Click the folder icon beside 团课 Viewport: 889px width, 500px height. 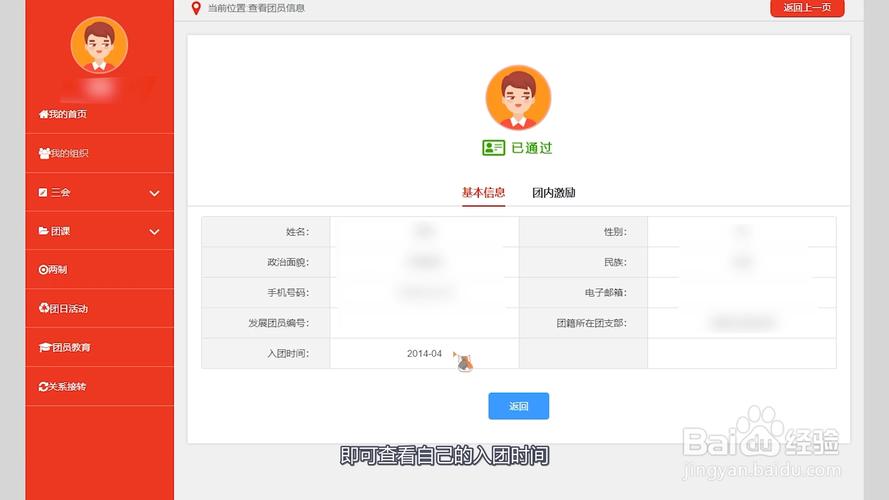click(43, 231)
